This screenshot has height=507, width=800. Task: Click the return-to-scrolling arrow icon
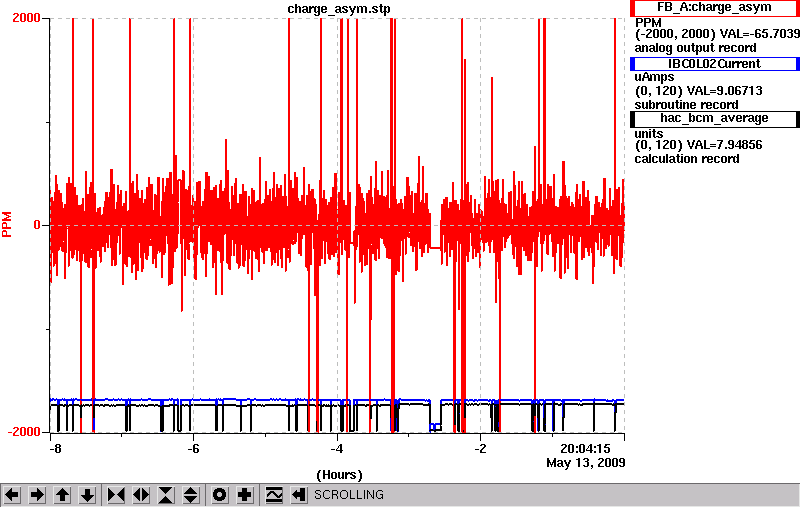coord(299,495)
